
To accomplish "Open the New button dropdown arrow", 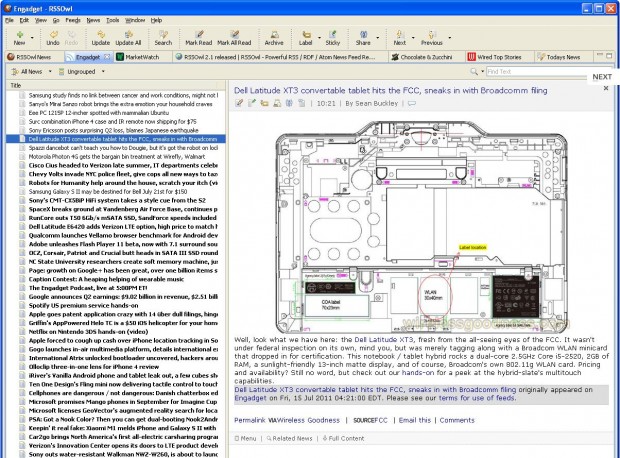I will coord(32,38).
